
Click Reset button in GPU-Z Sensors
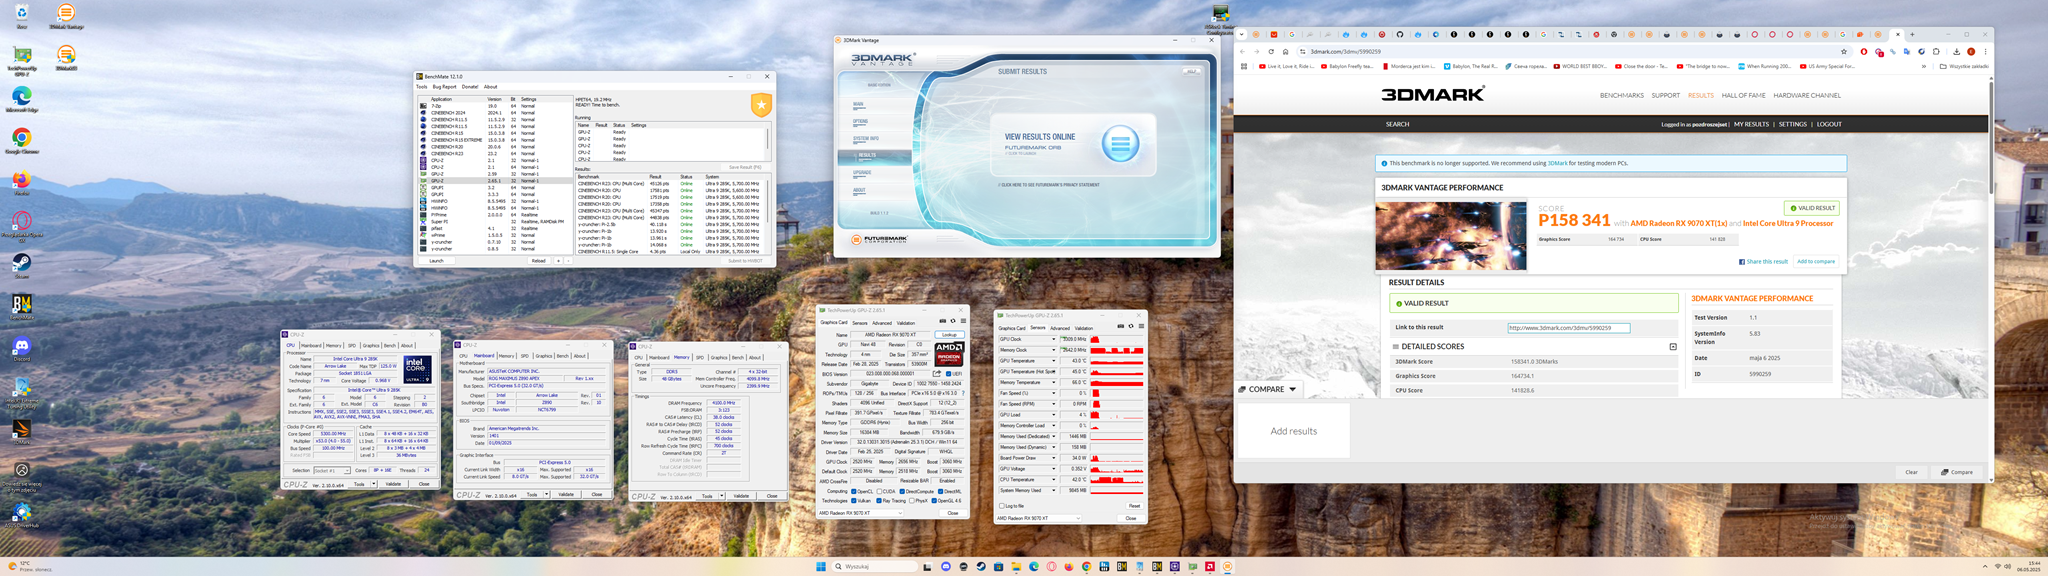1134,506
